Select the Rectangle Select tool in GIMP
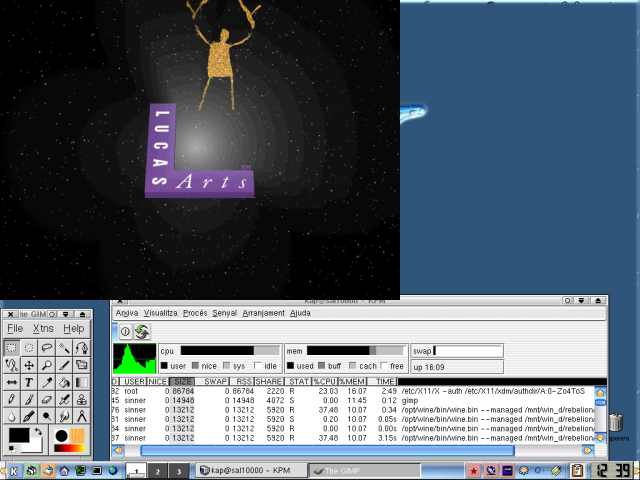640x480 pixels. coord(11,348)
